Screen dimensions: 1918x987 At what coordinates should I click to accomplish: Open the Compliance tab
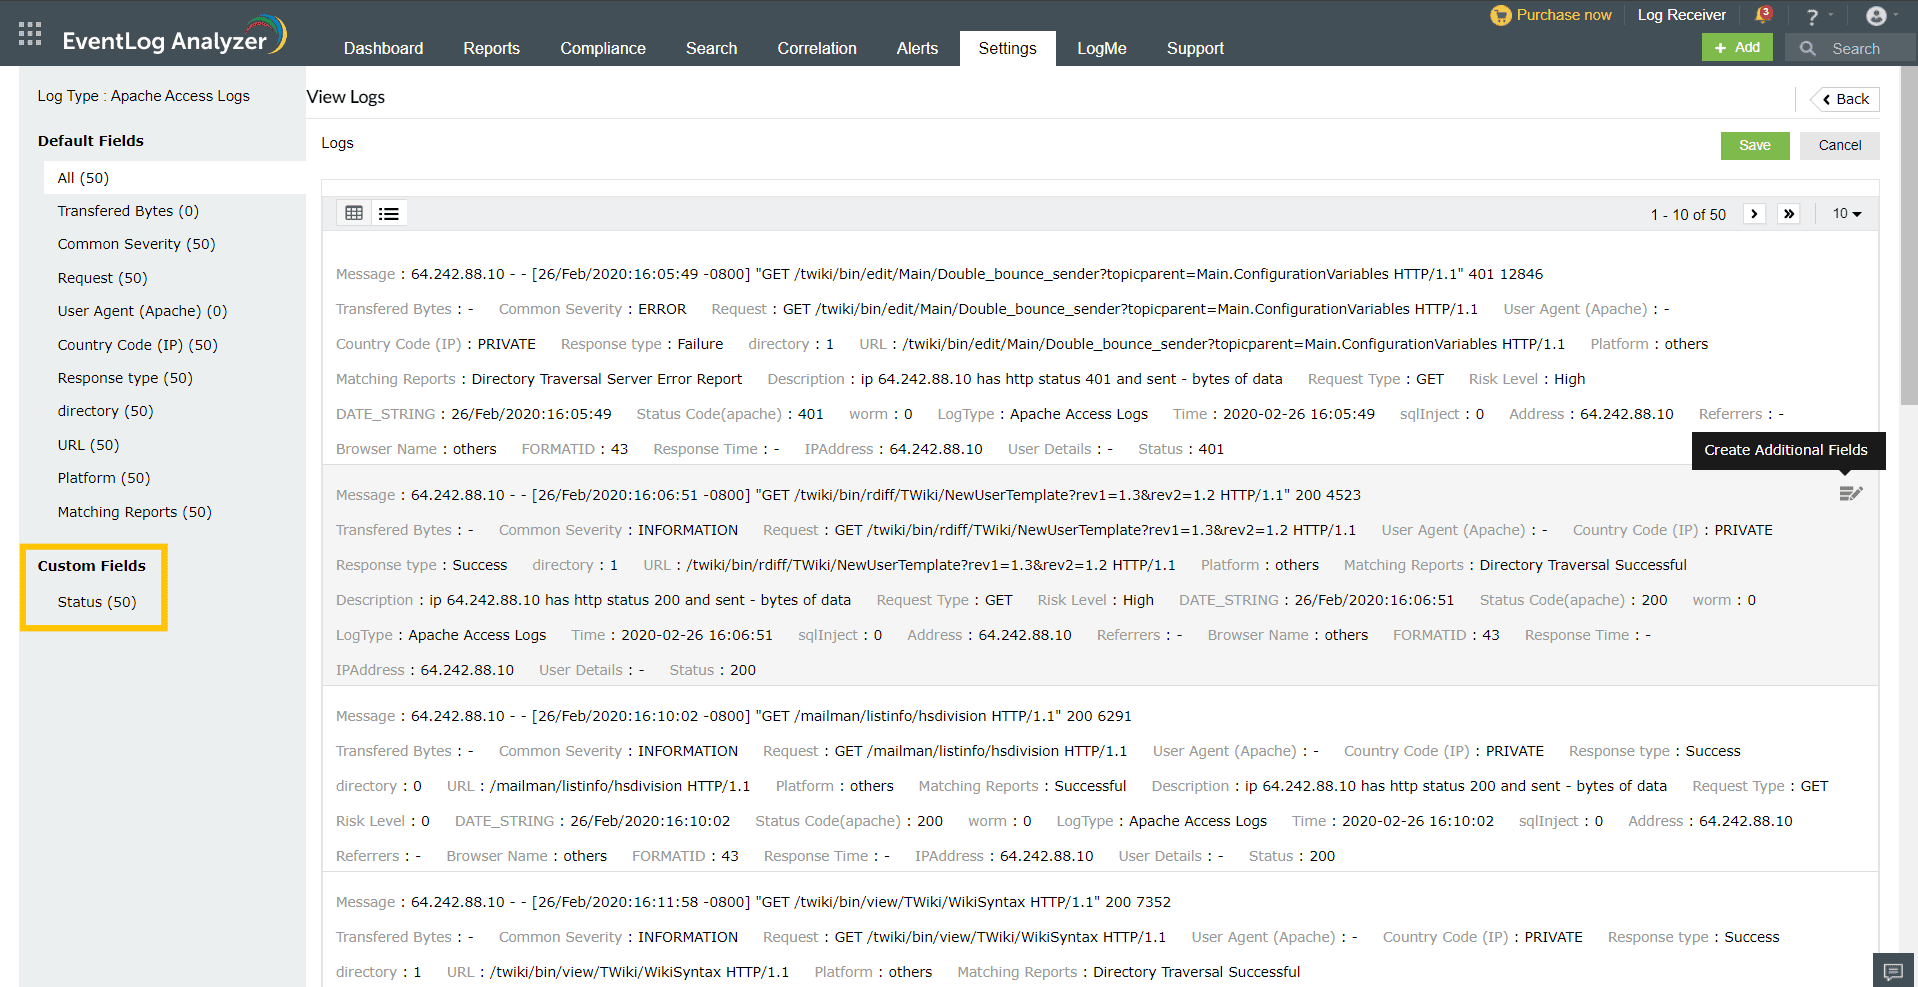click(603, 48)
